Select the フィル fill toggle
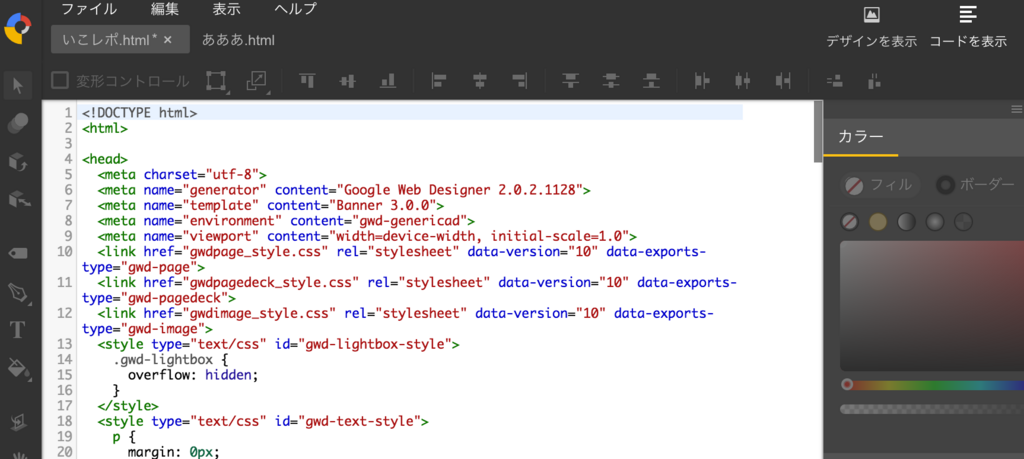Screen dimensions: 1024x459 coord(879,185)
